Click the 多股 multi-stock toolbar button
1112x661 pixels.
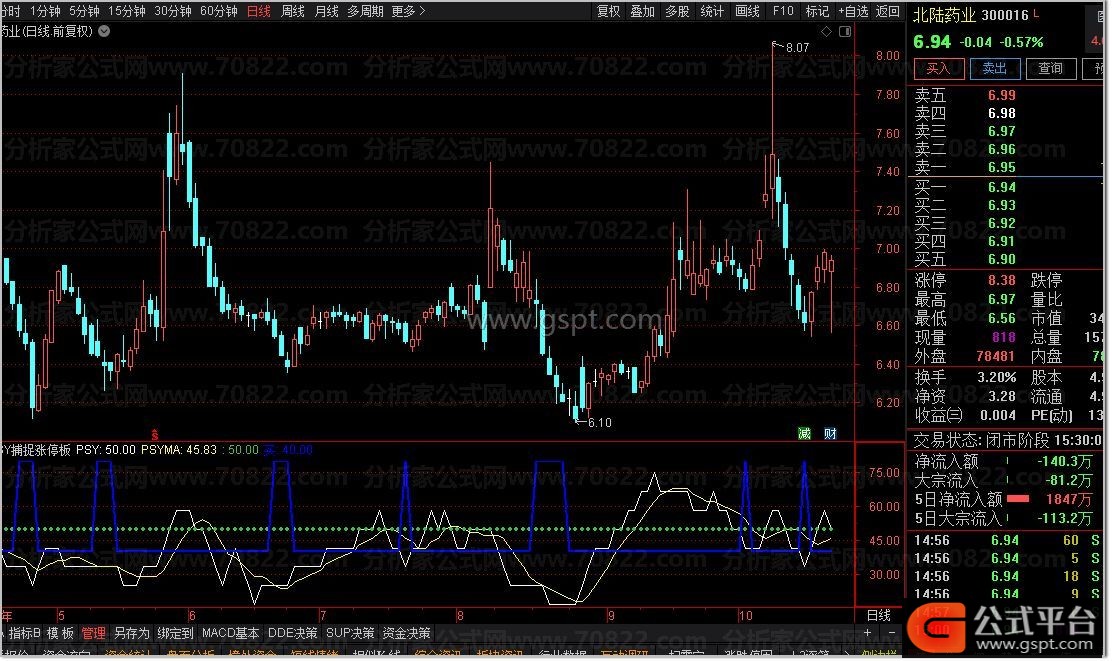click(677, 11)
